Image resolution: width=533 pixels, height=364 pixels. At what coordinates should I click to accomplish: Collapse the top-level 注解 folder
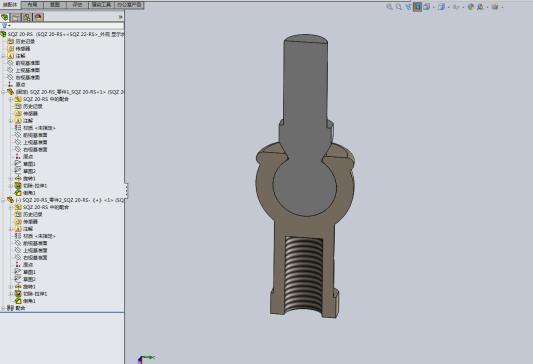point(3,56)
